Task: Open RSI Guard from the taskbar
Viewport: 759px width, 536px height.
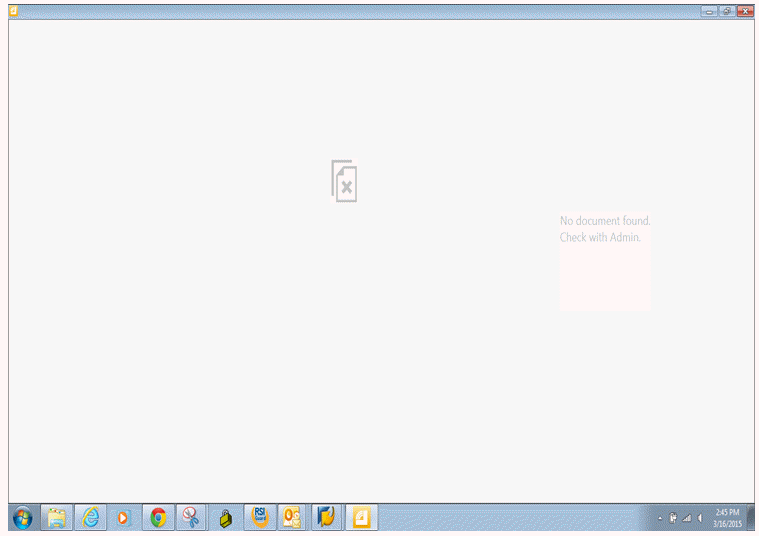Action: pyautogui.click(x=260, y=518)
